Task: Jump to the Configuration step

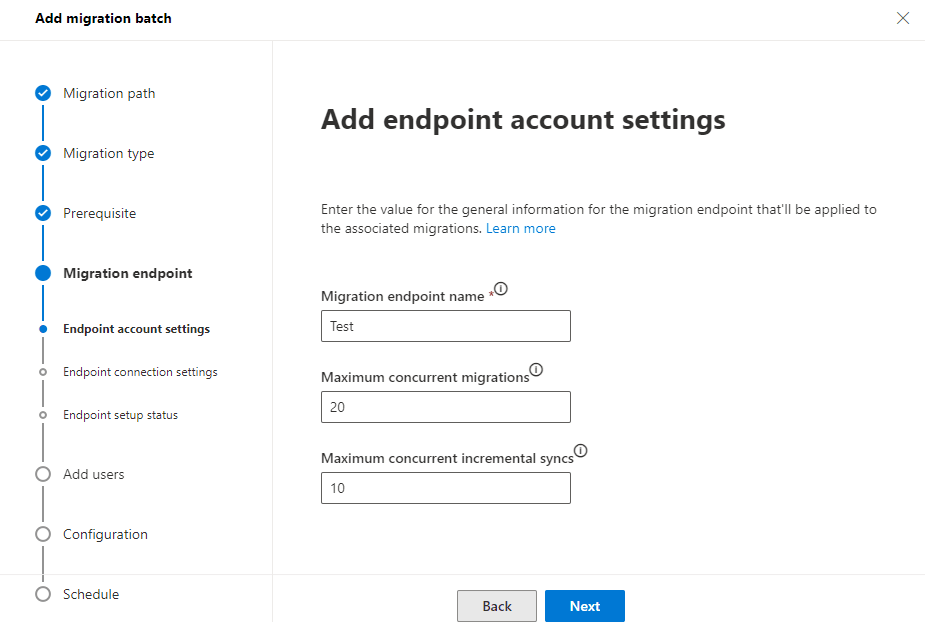Action: pyautogui.click(x=105, y=534)
